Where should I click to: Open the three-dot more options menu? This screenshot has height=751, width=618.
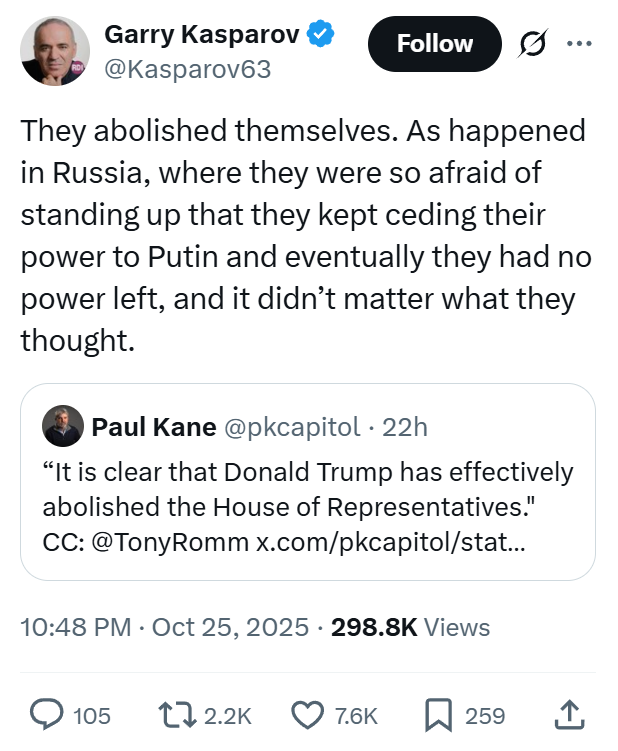pos(579,44)
